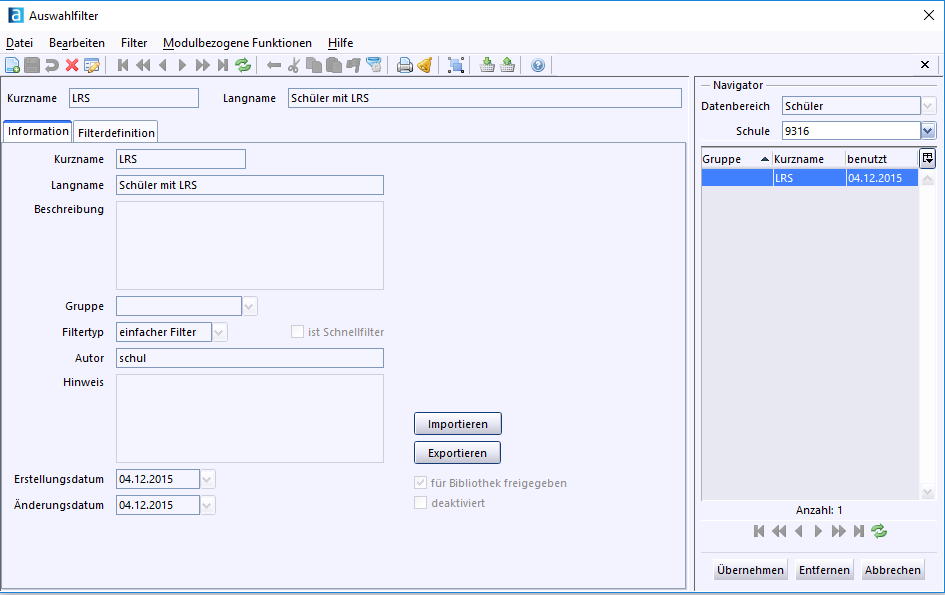Open the Bearbeiten menu
The width and height of the screenshot is (945, 595).
pos(77,43)
